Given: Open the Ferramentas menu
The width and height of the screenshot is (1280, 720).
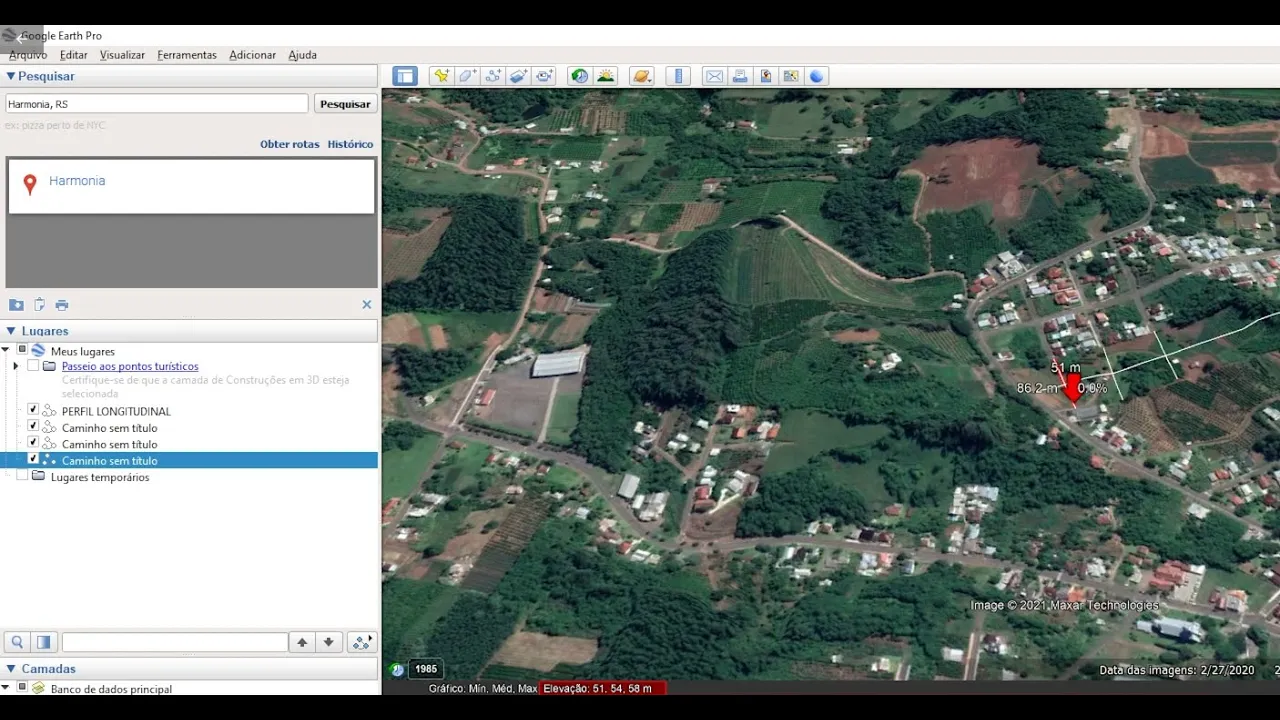Looking at the screenshot, I should click(x=187, y=55).
